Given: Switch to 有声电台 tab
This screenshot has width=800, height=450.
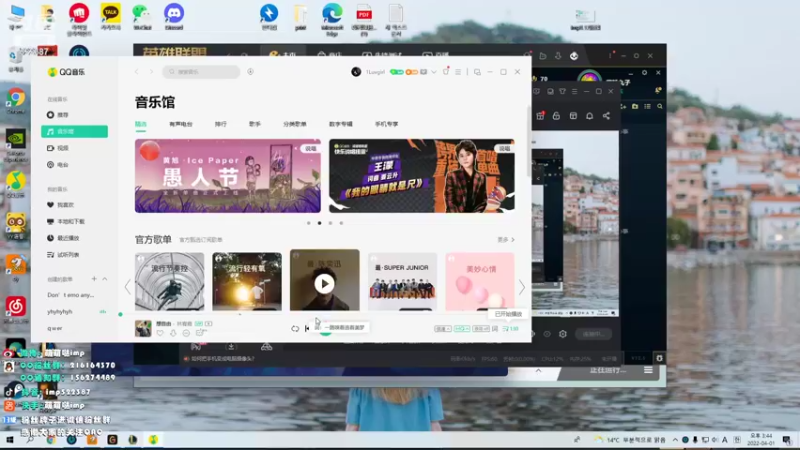Looking at the screenshot, I should 181,124.
